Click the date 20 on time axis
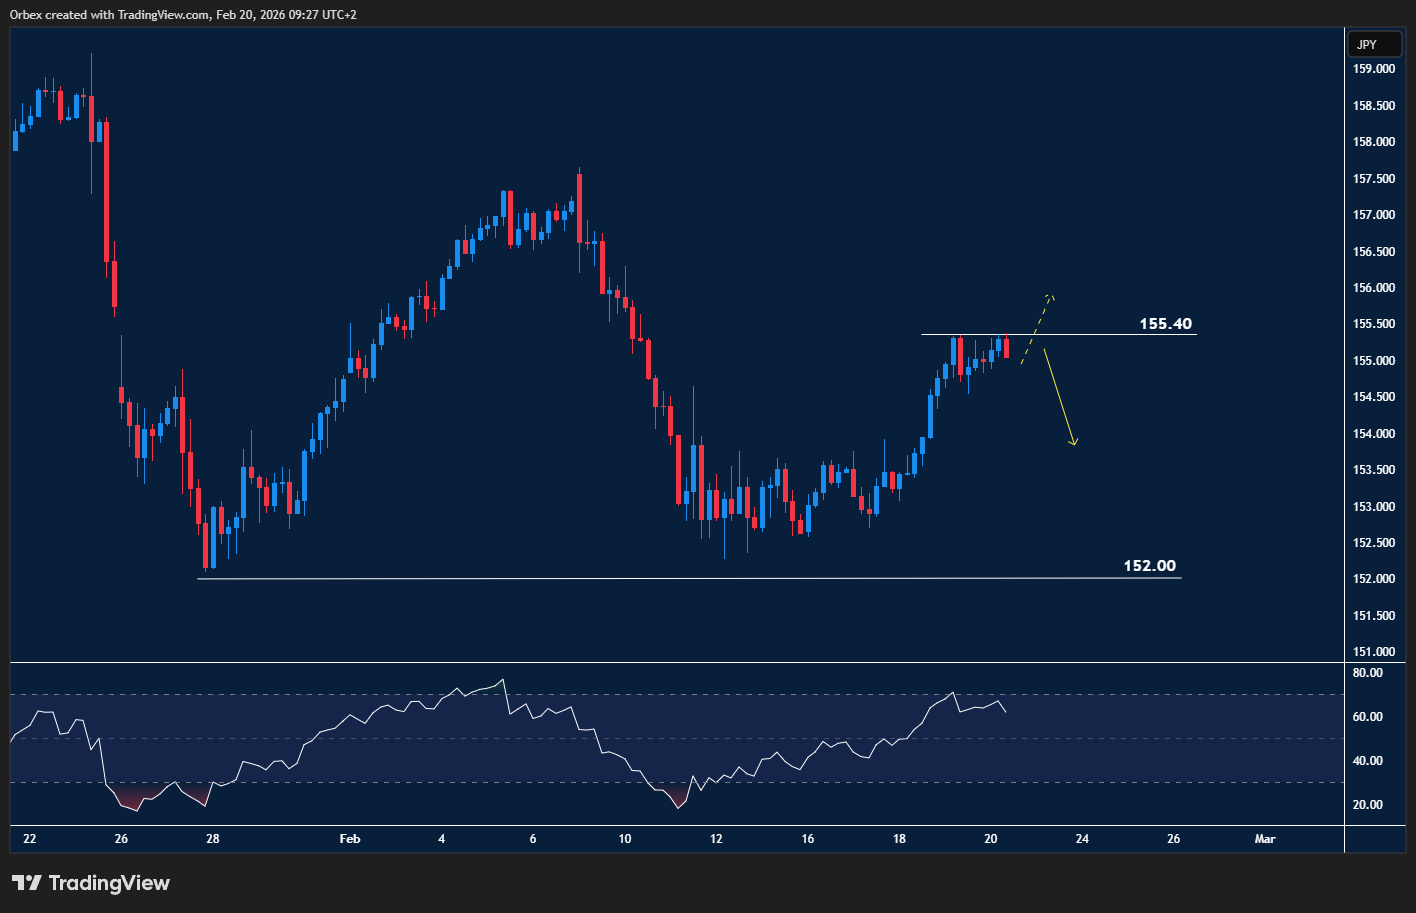This screenshot has height=913, width=1416. pyautogui.click(x=990, y=839)
